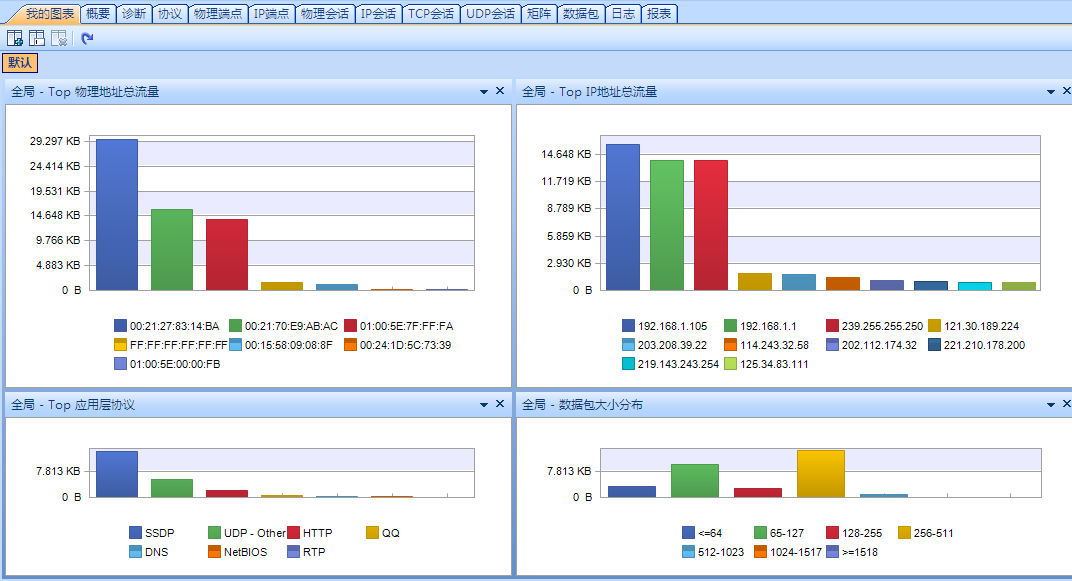Viewport: 1072px width, 581px height.
Task: Open dropdown arrow of Top 物理地址总流量 panel
Action: (x=484, y=92)
